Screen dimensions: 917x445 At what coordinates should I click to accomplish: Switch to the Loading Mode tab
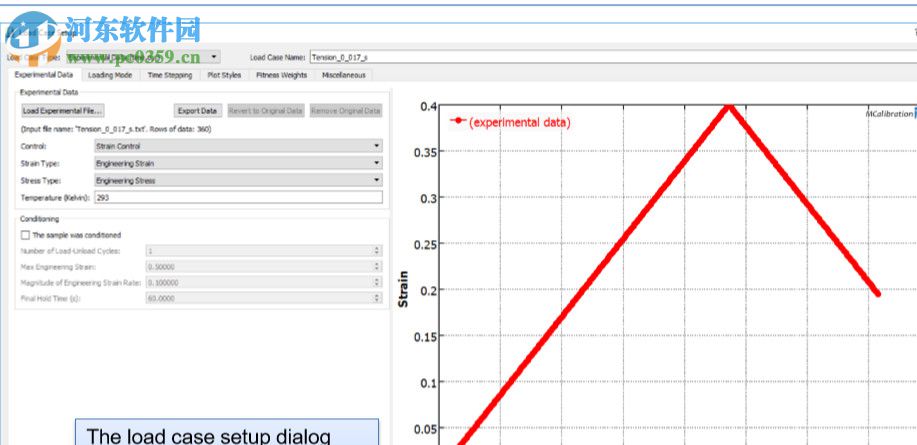click(x=110, y=75)
